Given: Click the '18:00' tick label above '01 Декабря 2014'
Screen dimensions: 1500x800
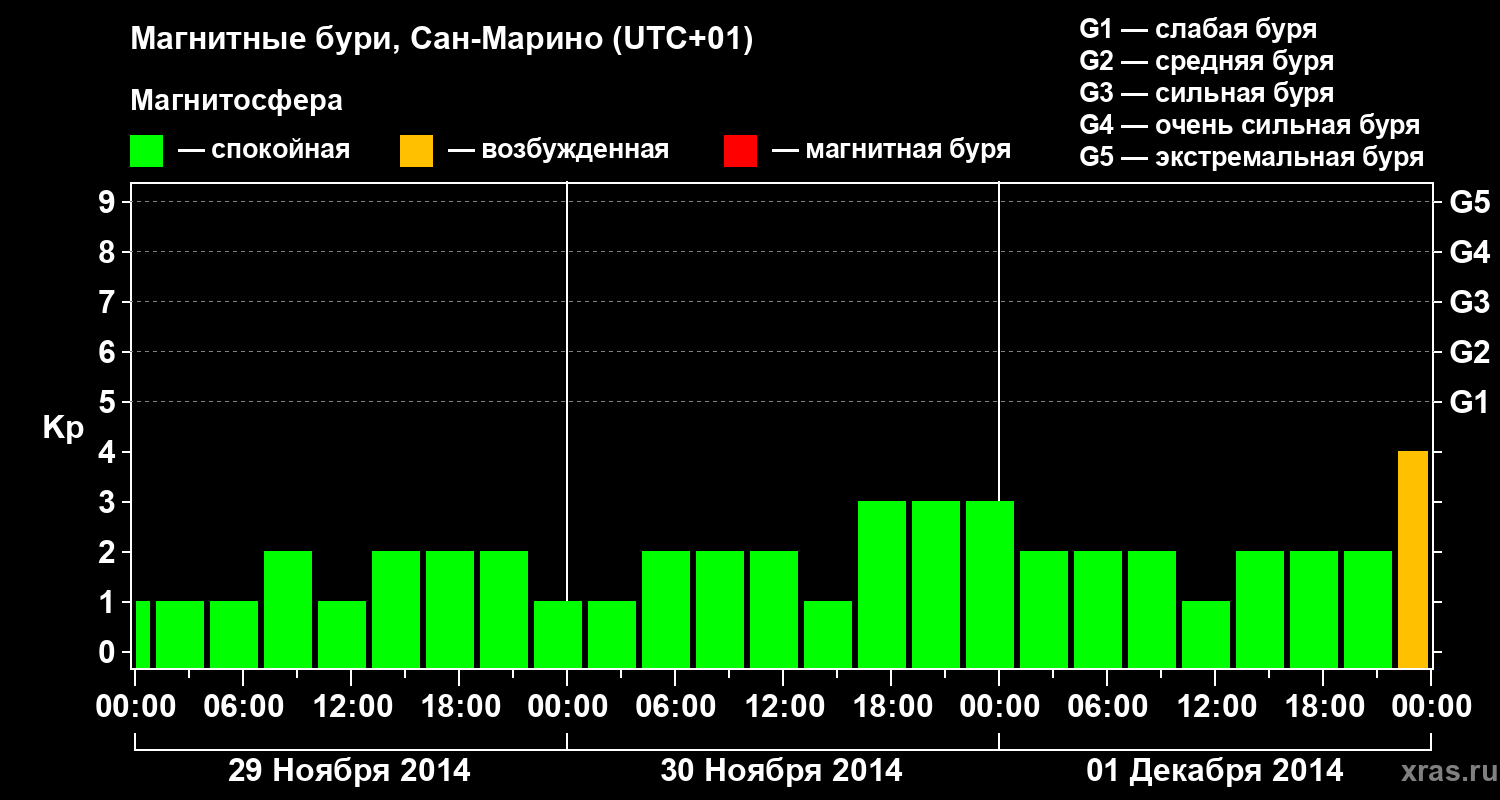Looking at the screenshot, I should click(x=1323, y=706).
